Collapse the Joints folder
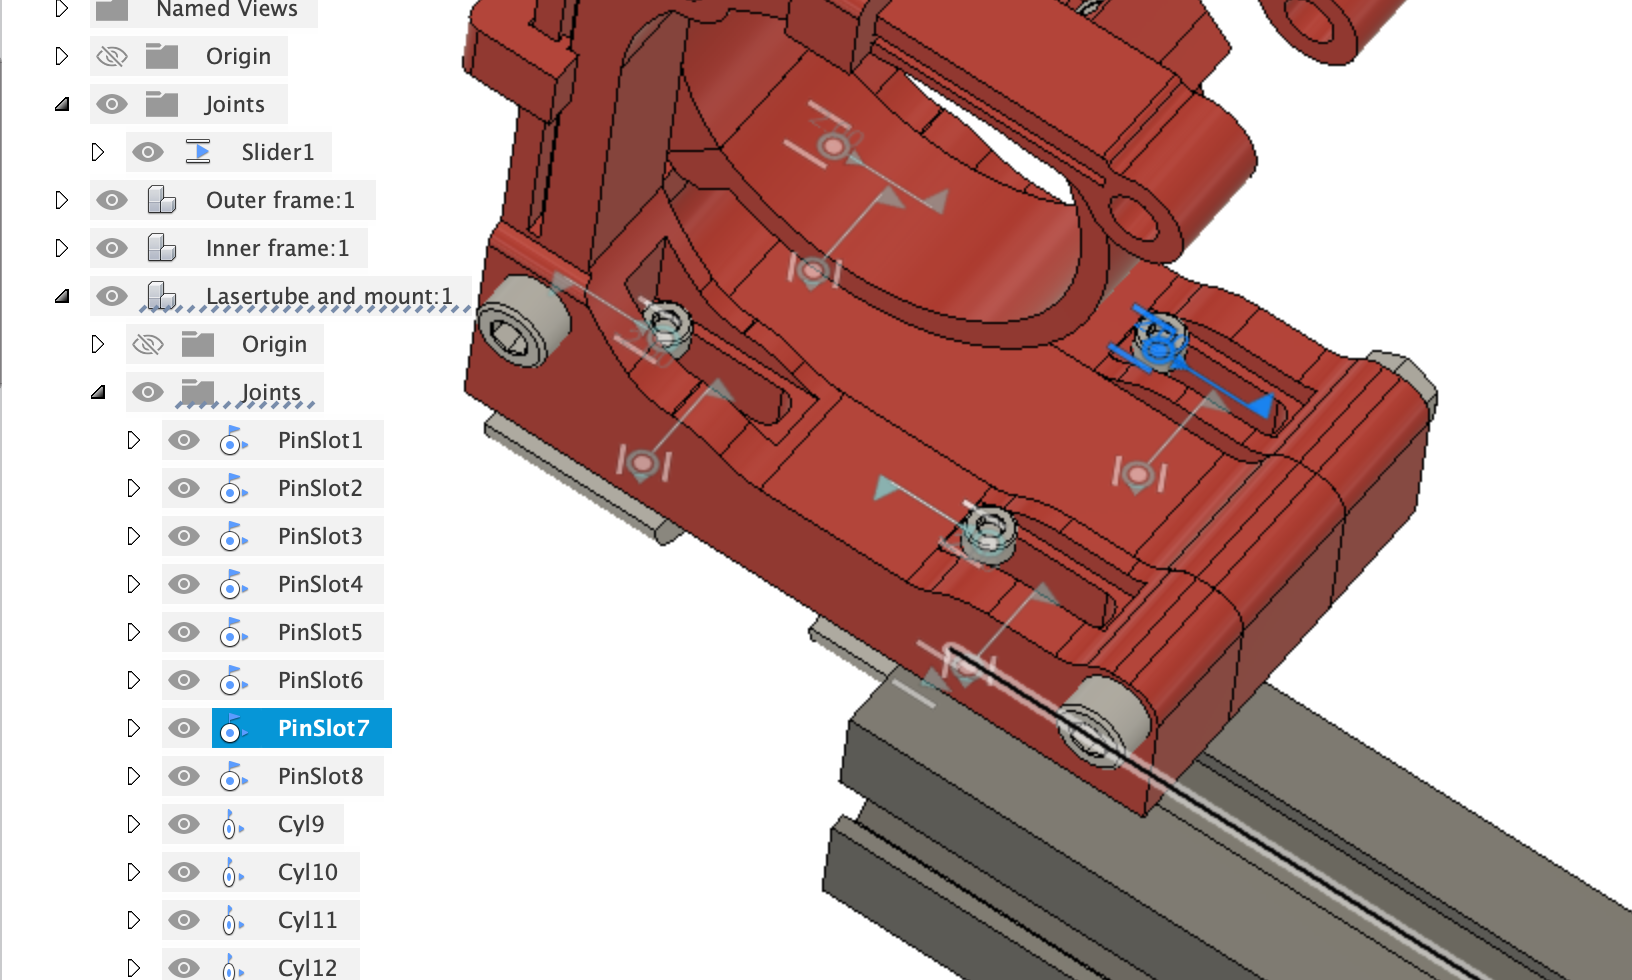 pyautogui.click(x=62, y=104)
